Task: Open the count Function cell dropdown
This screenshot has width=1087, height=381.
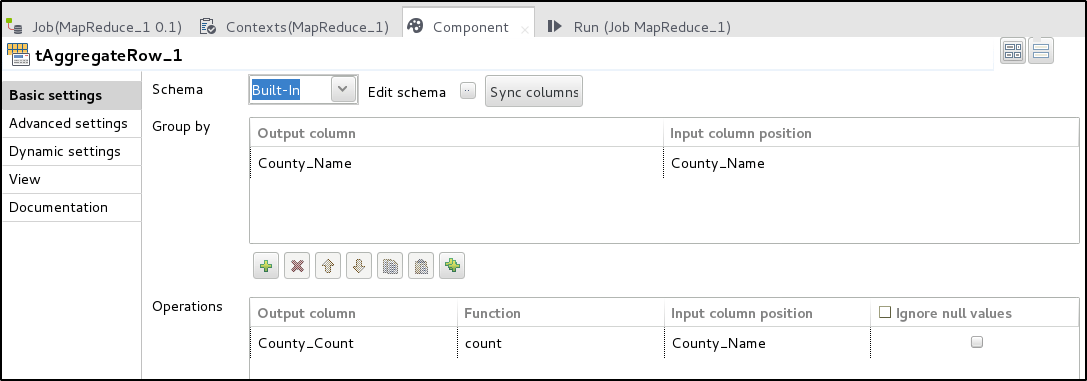Action: tap(560, 343)
